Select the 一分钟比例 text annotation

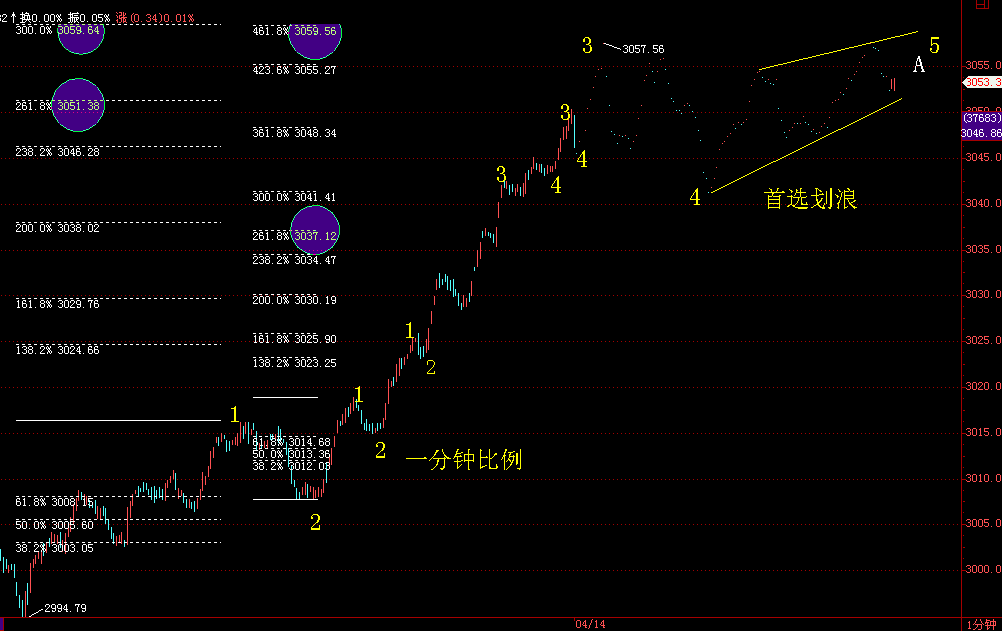click(x=463, y=460)
